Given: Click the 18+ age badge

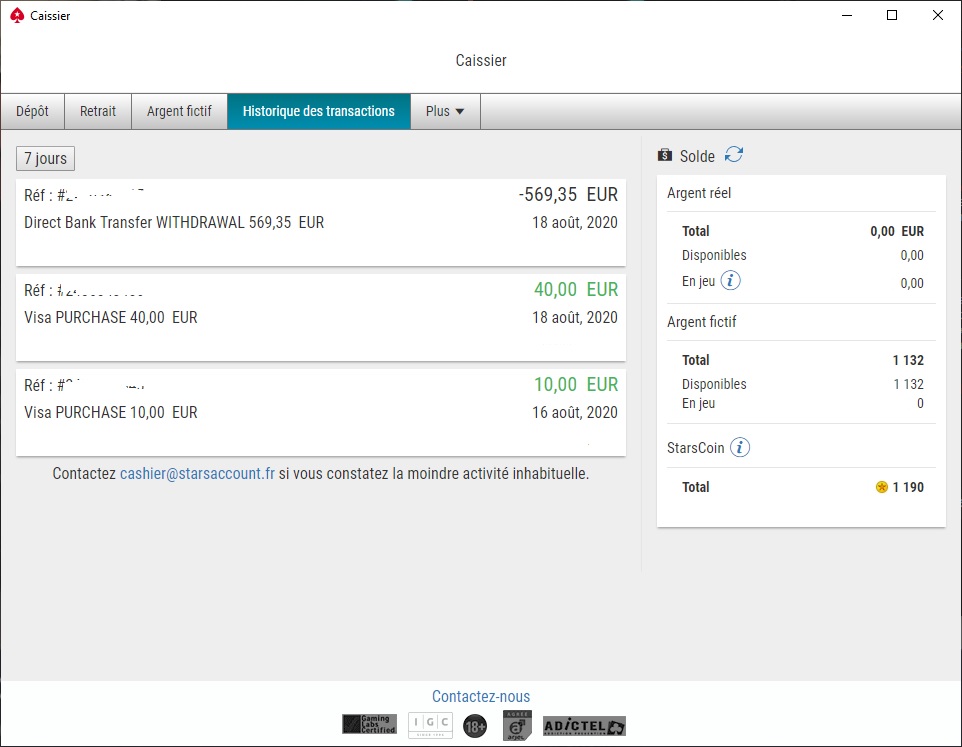Looking at the screenshot, I should point(475,727).
